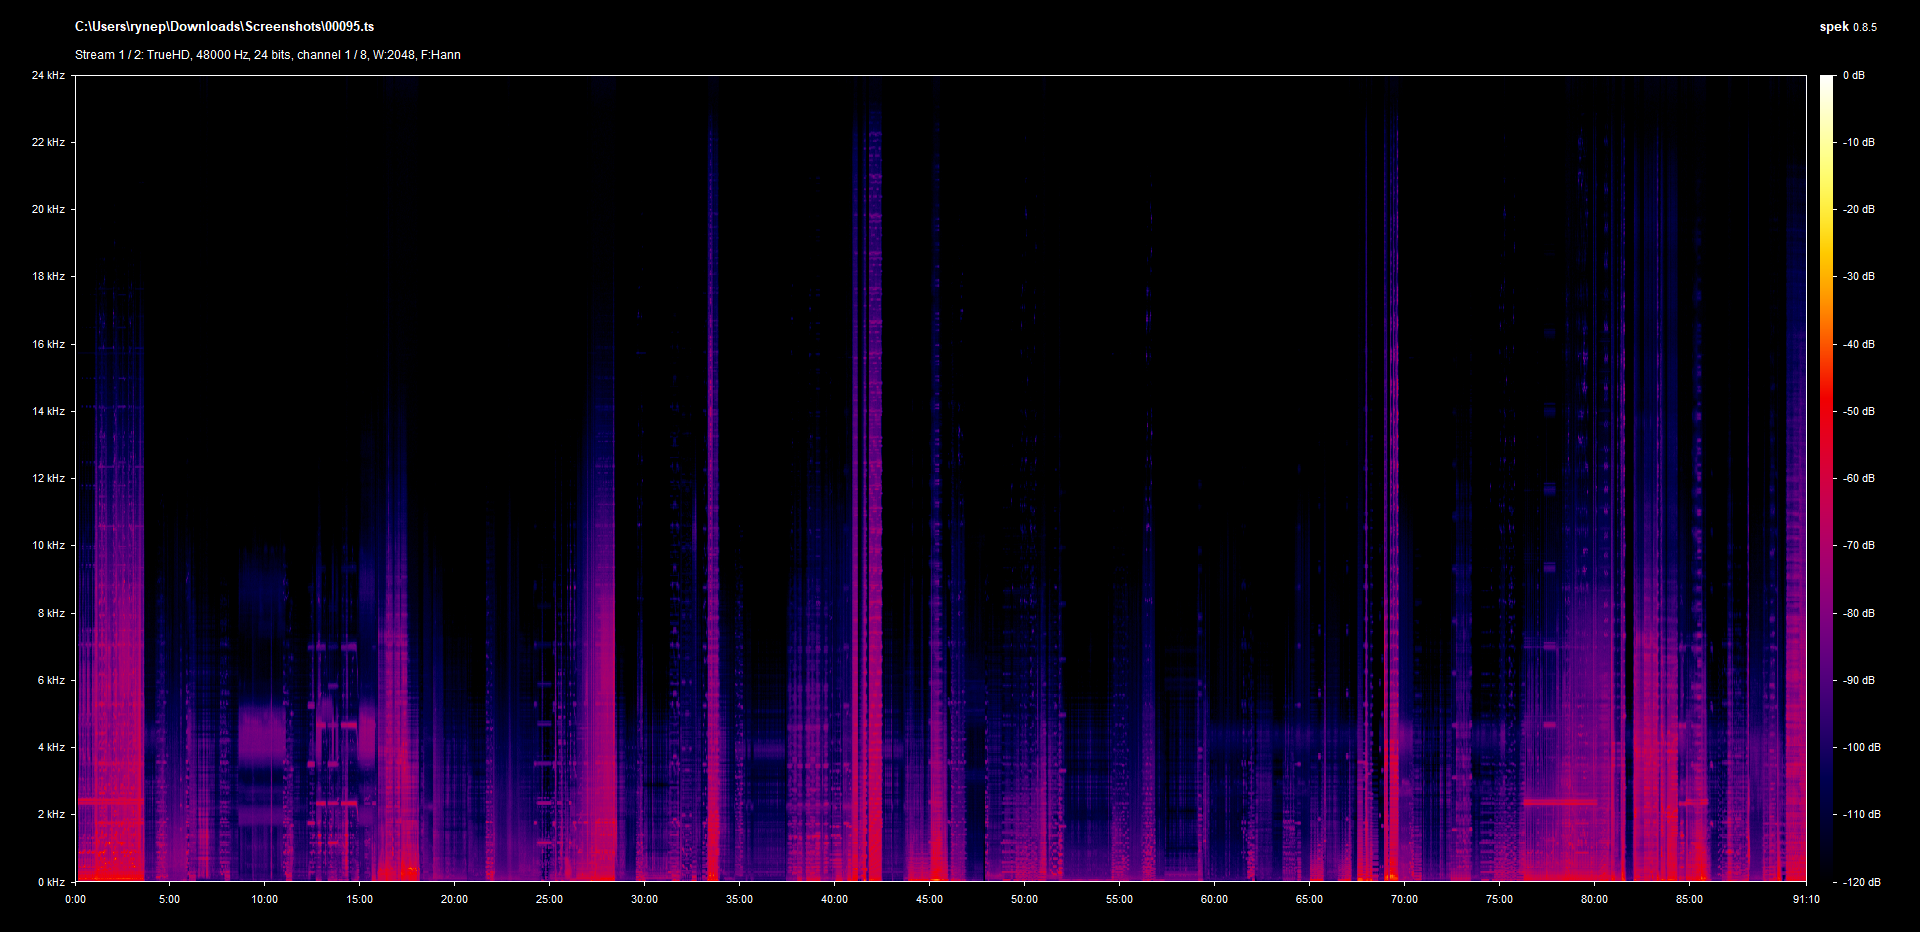The image size is (1920, 932).
Task: Click the 70:00 time axis marker
Action: click(1405, 900)
